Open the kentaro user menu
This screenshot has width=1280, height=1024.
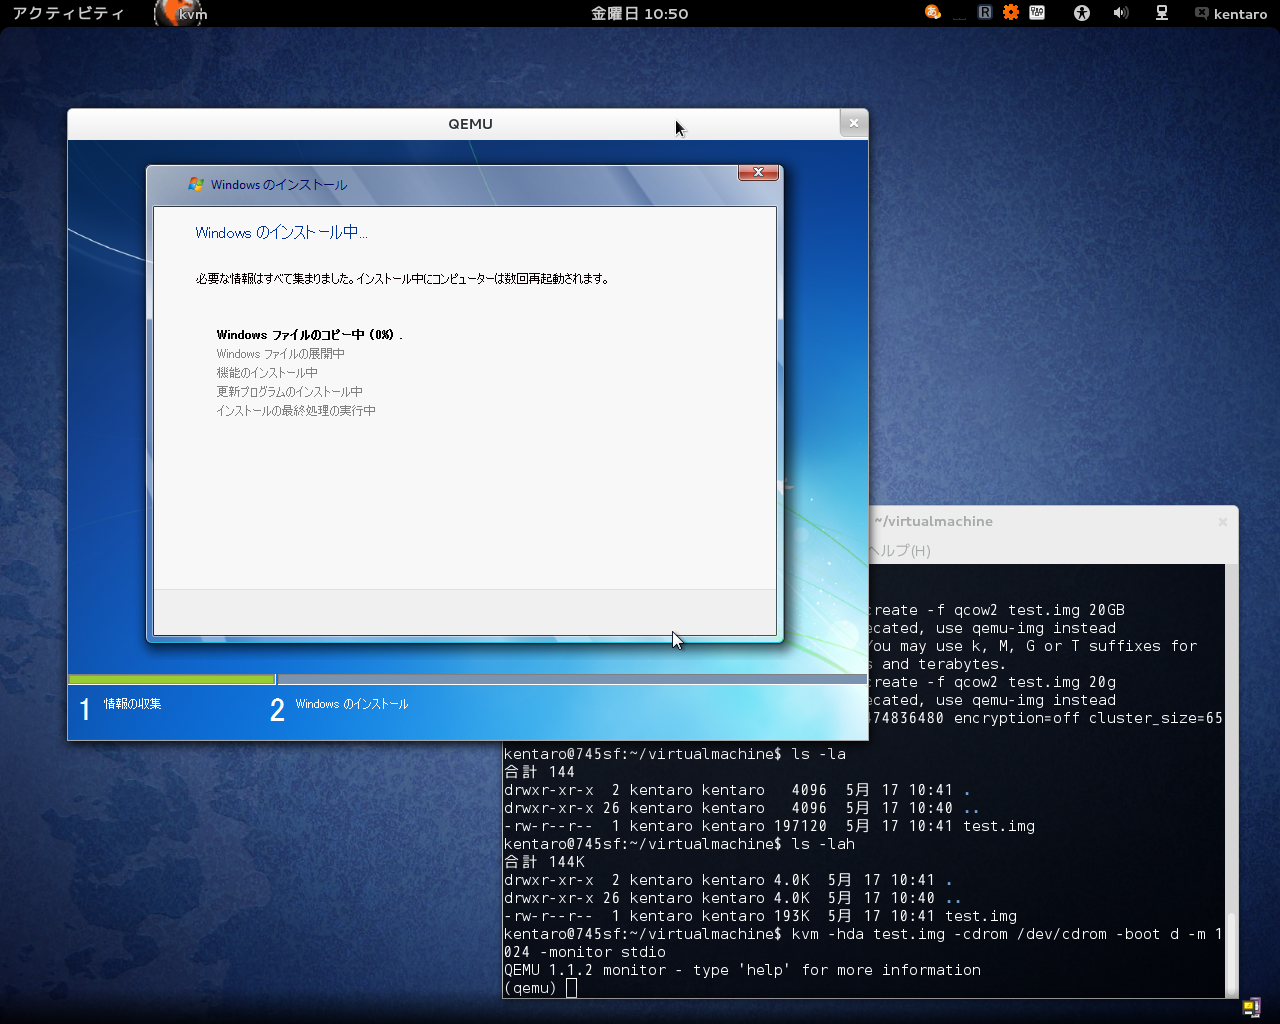click(1240, 14)
